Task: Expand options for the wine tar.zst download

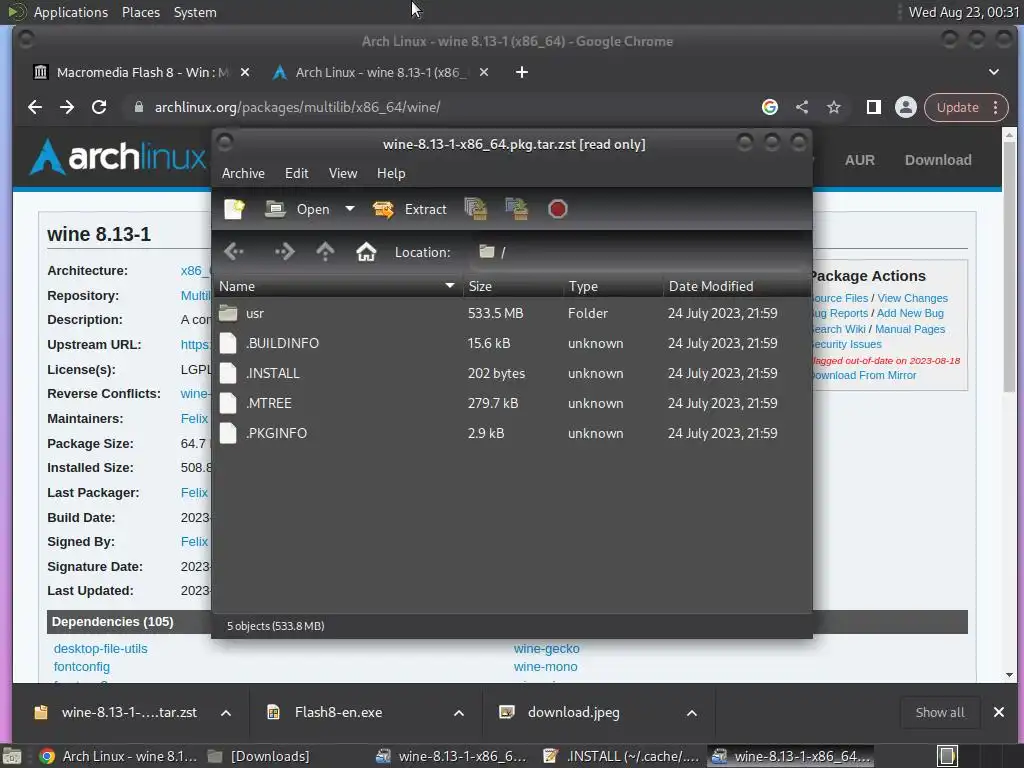Action: pyautogui.click(x=226, y=712)
